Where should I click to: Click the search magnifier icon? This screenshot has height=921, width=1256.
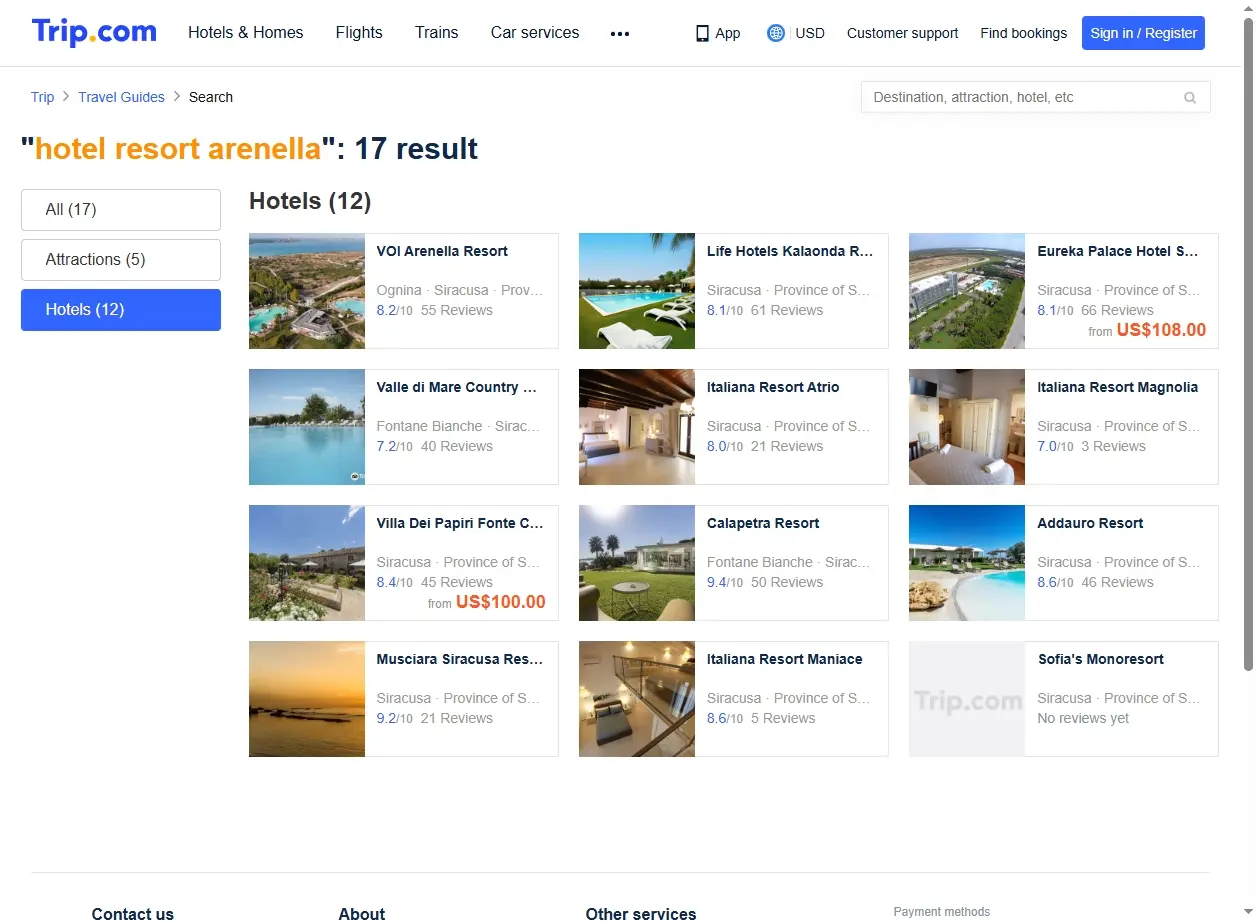pos(1190,97)
